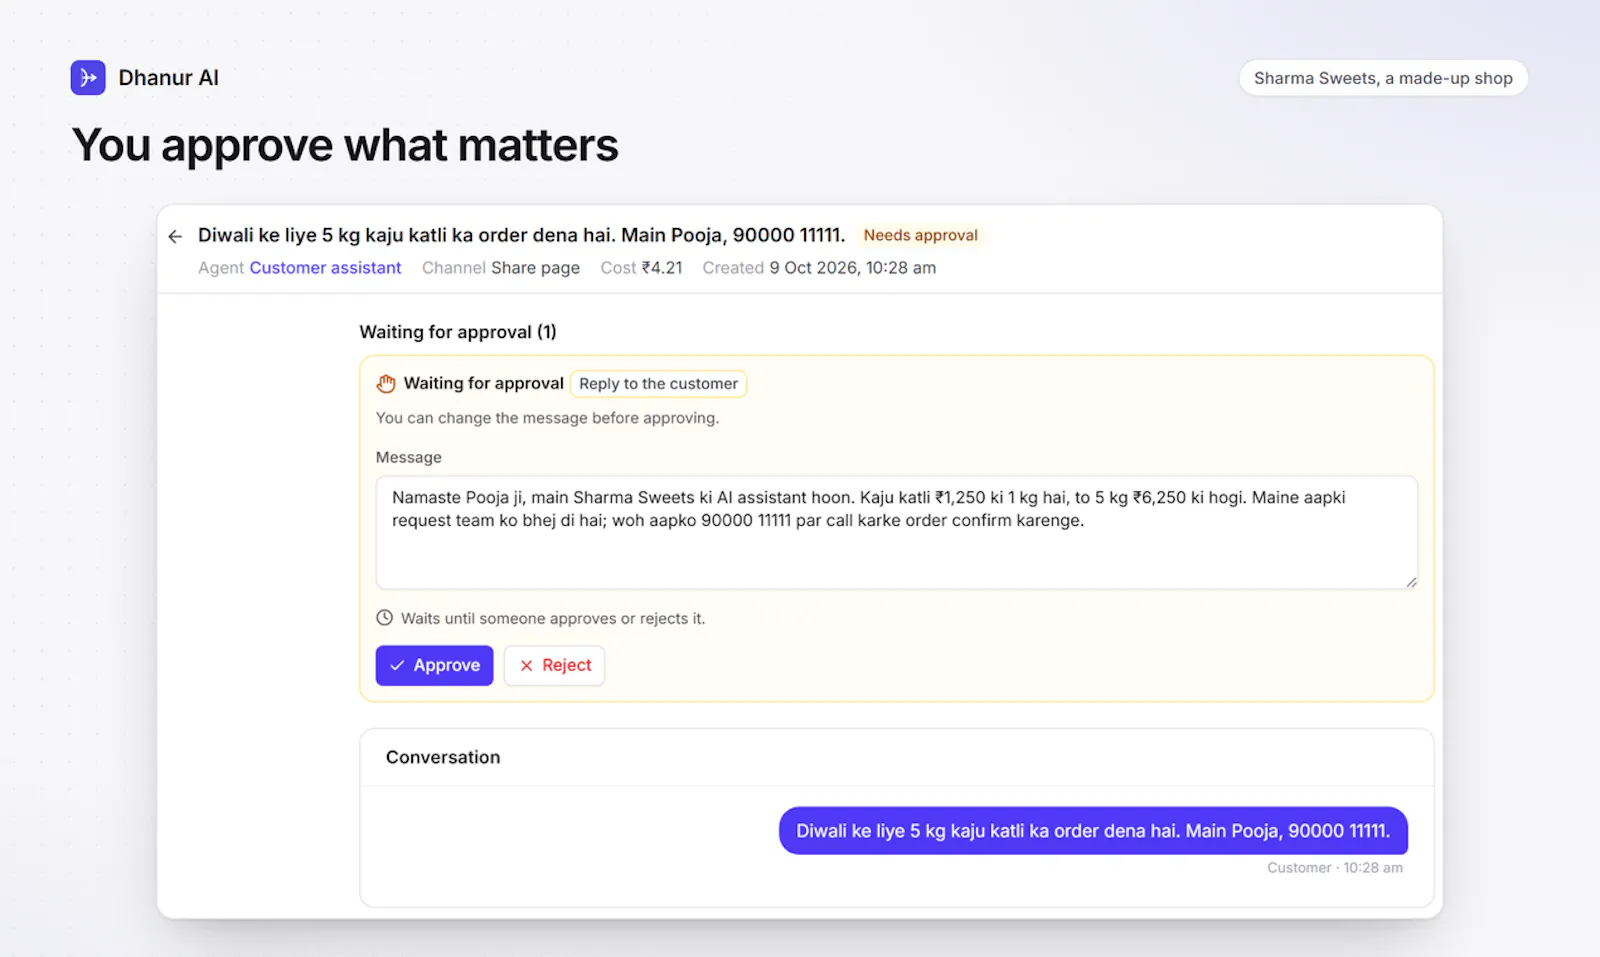This screenshot has width=1600, height=957.
Task: Go back using the left arrow icon
Action: click(175, 237)
